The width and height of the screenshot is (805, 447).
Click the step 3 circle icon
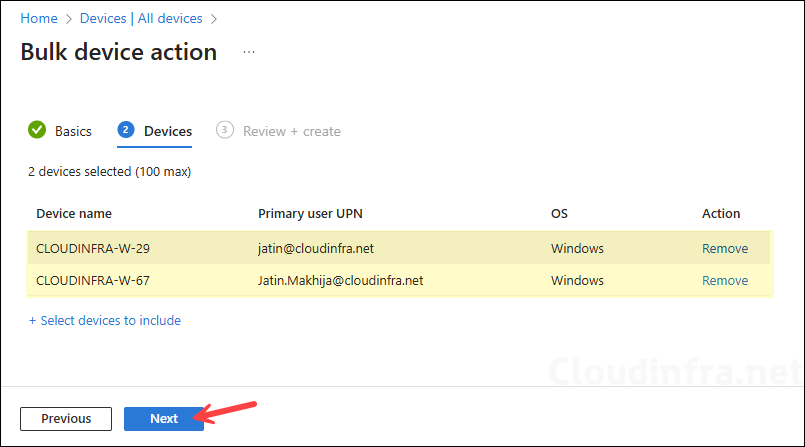(x=225, y=130)
